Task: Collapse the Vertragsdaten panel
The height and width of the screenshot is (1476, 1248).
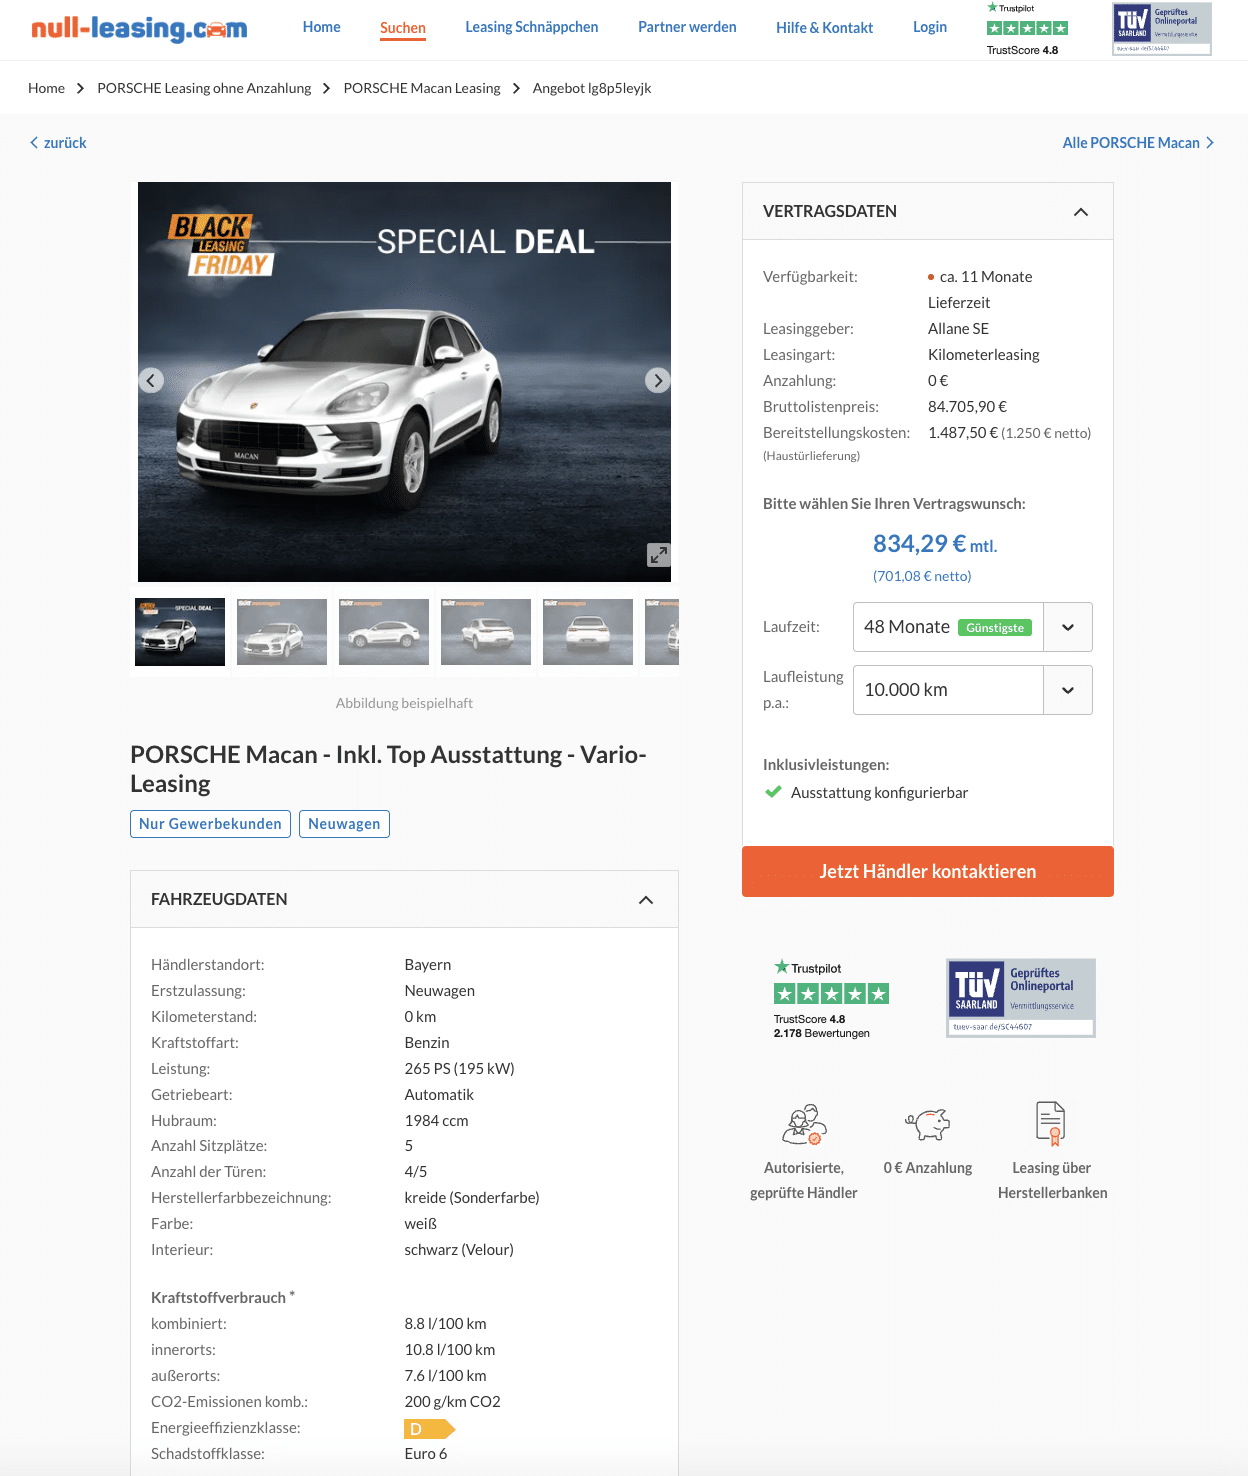Action: pyautogui.click(x=1081, y=212)
